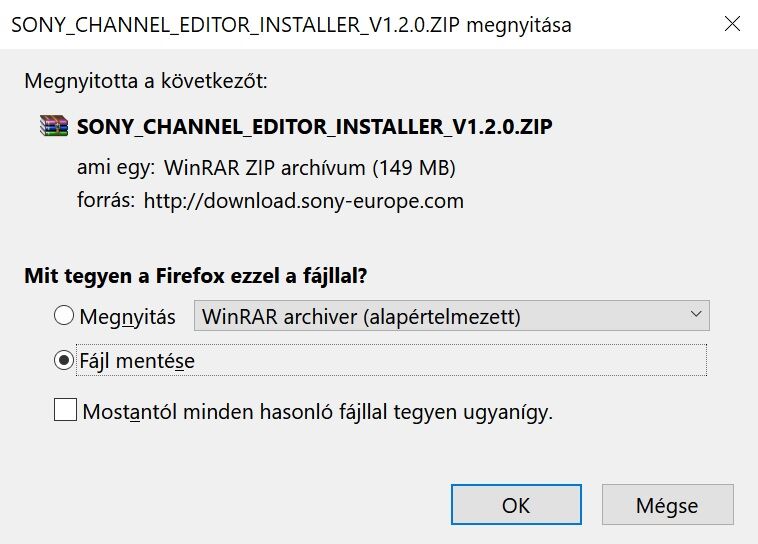Select the Megnyitás radio button
This screenshot has height=544, width=758.
[x=64, y=317]
